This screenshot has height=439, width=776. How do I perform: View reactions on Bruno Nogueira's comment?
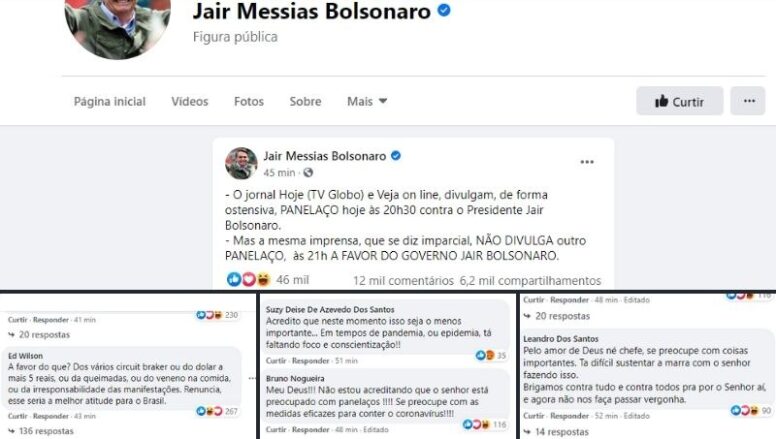[485, 425]
